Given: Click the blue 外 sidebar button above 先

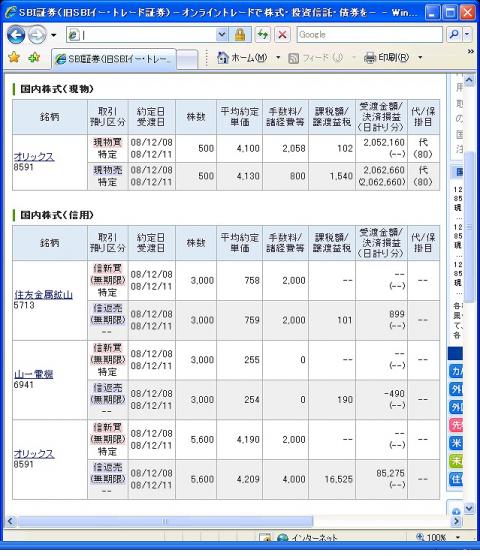Looking at the screenshot, I should [x=456, y=407].
